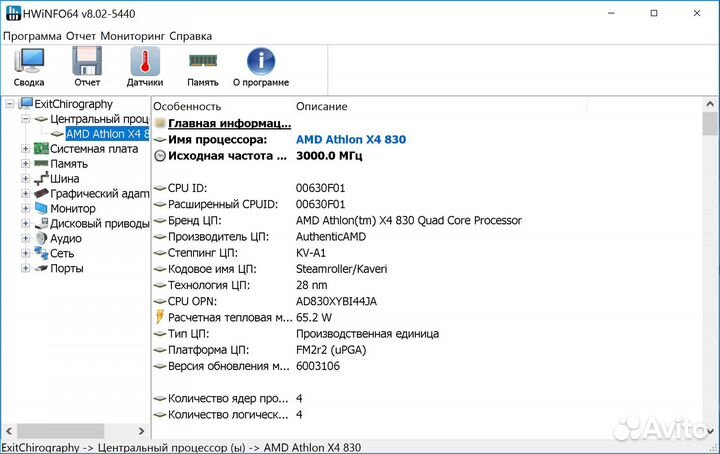The width and height of the screenshot is (720, 454).
Task: Select the Платформа ЦП row
Action: coord(427,350)
